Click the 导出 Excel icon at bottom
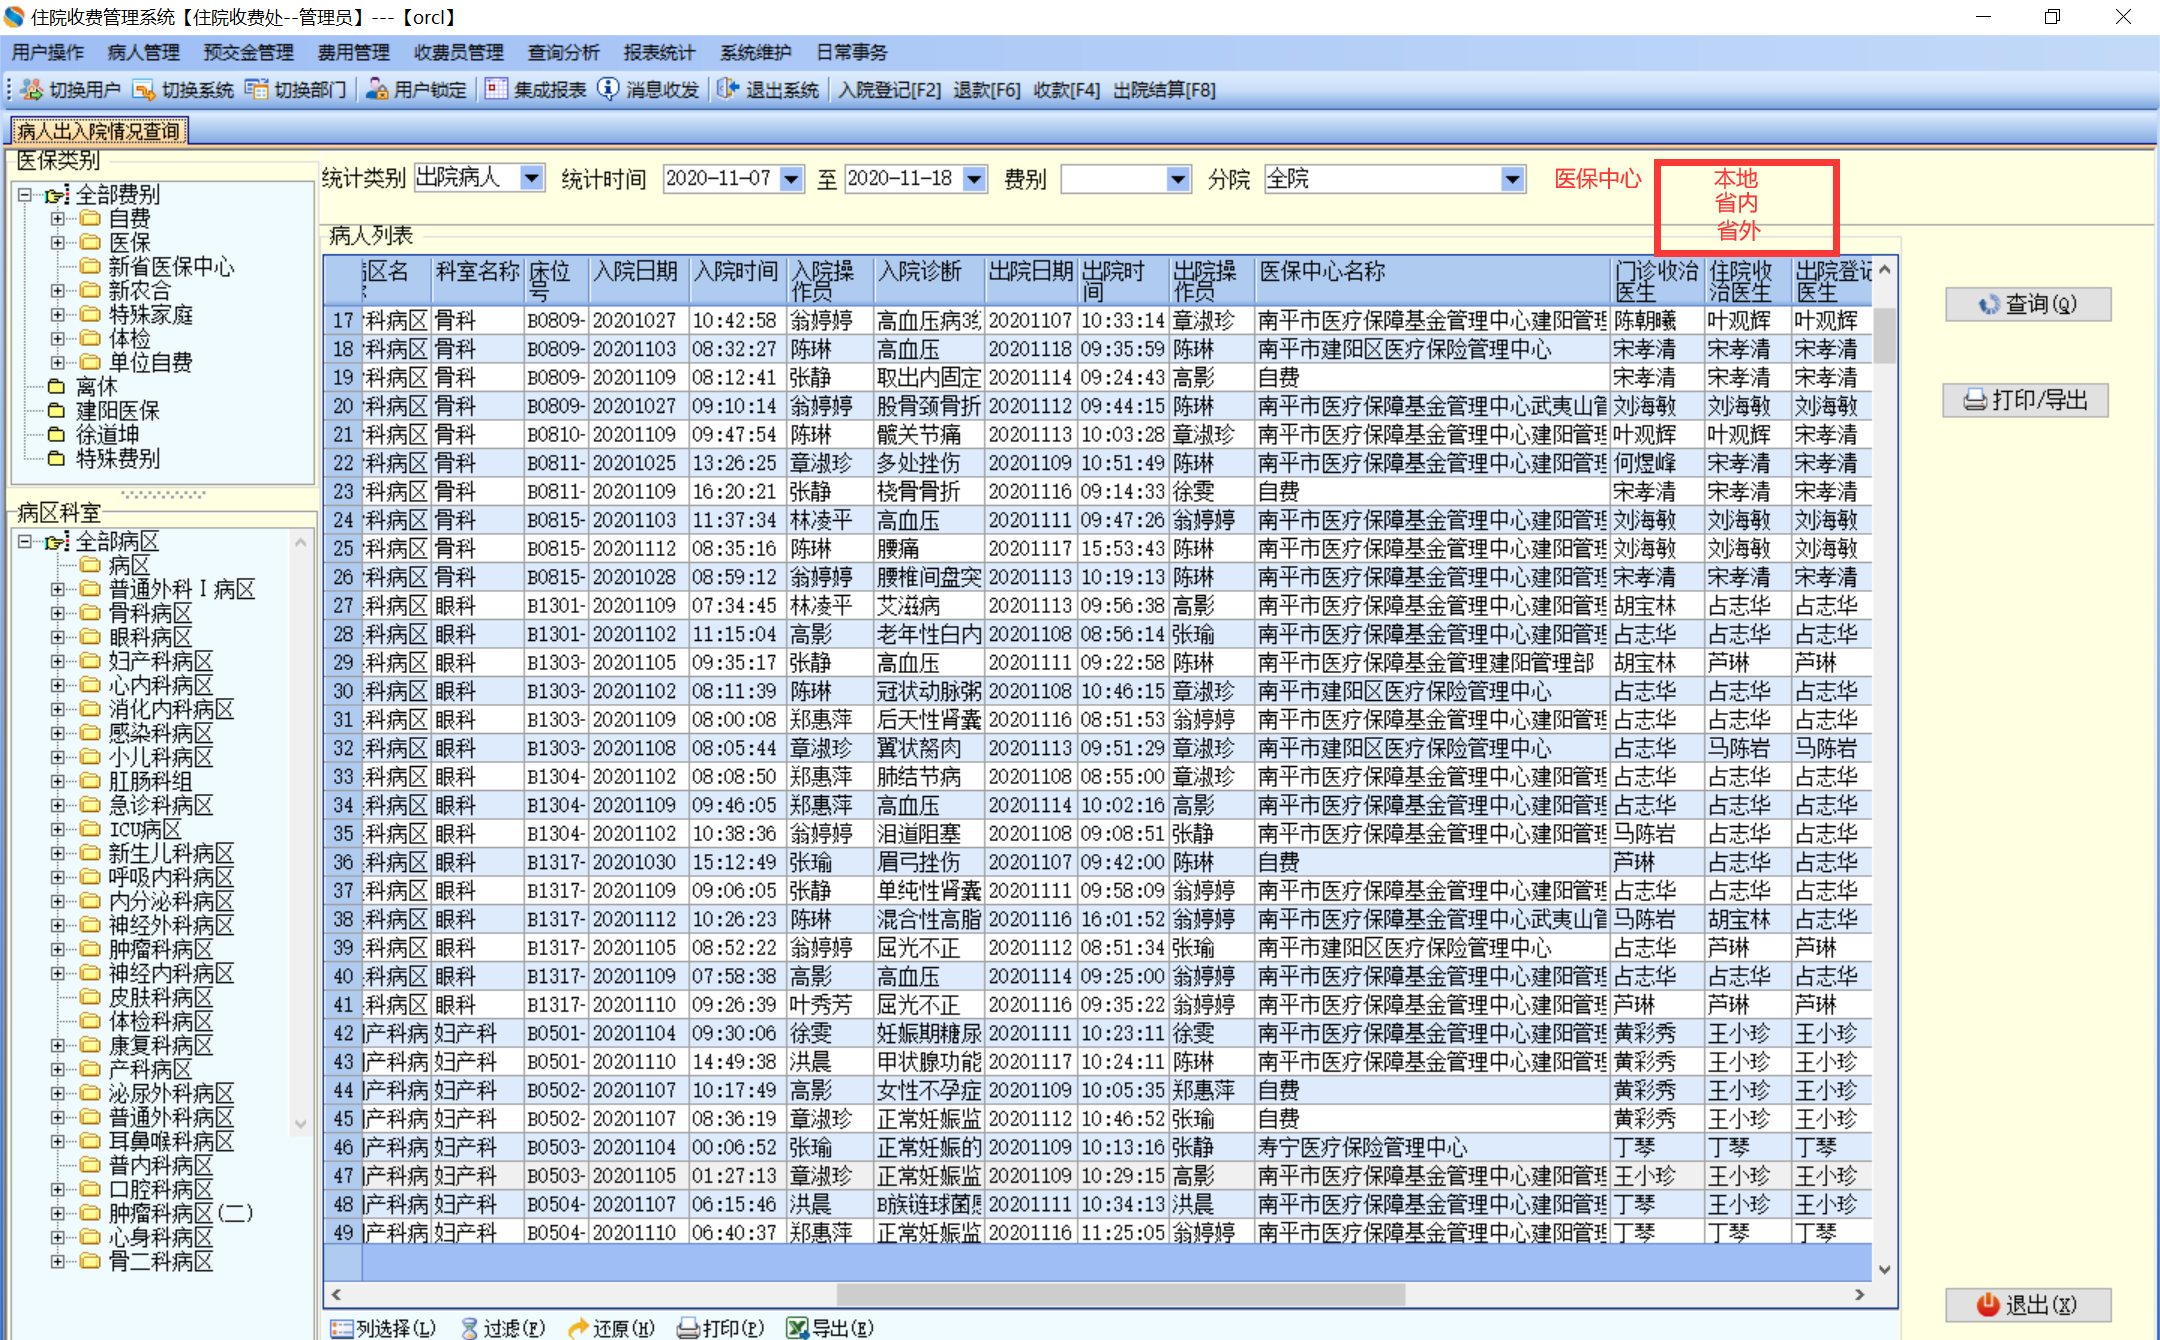Viewport: 2160px width, 1340px height. click(x=797, y=1328)
